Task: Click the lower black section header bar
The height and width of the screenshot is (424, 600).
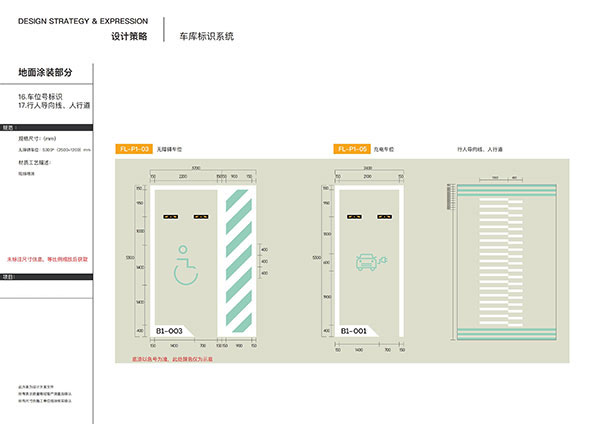Action: [x=46, y=276]
